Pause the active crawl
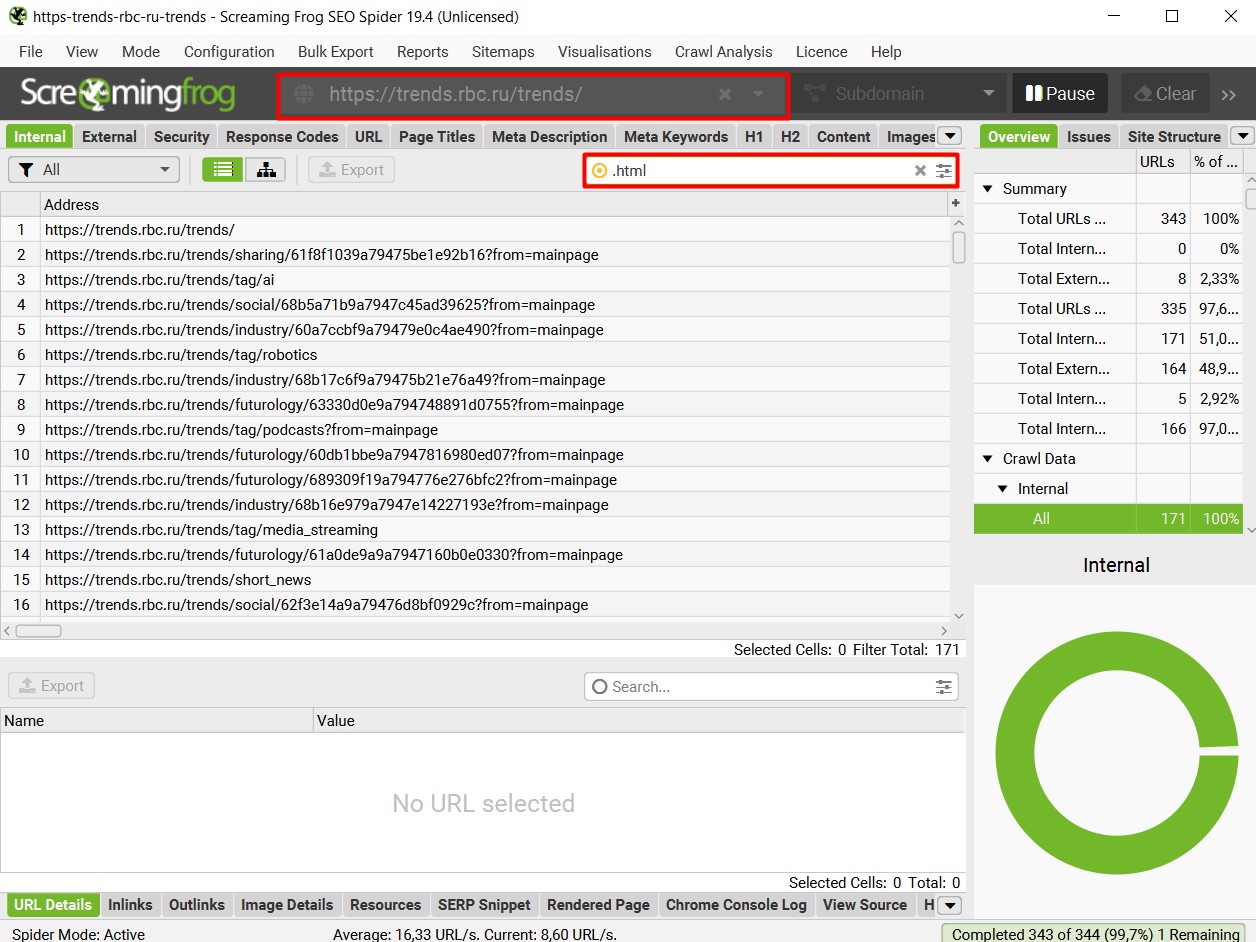The width and height of the screenshot is (1256, 942). (x=1059, y=92)
